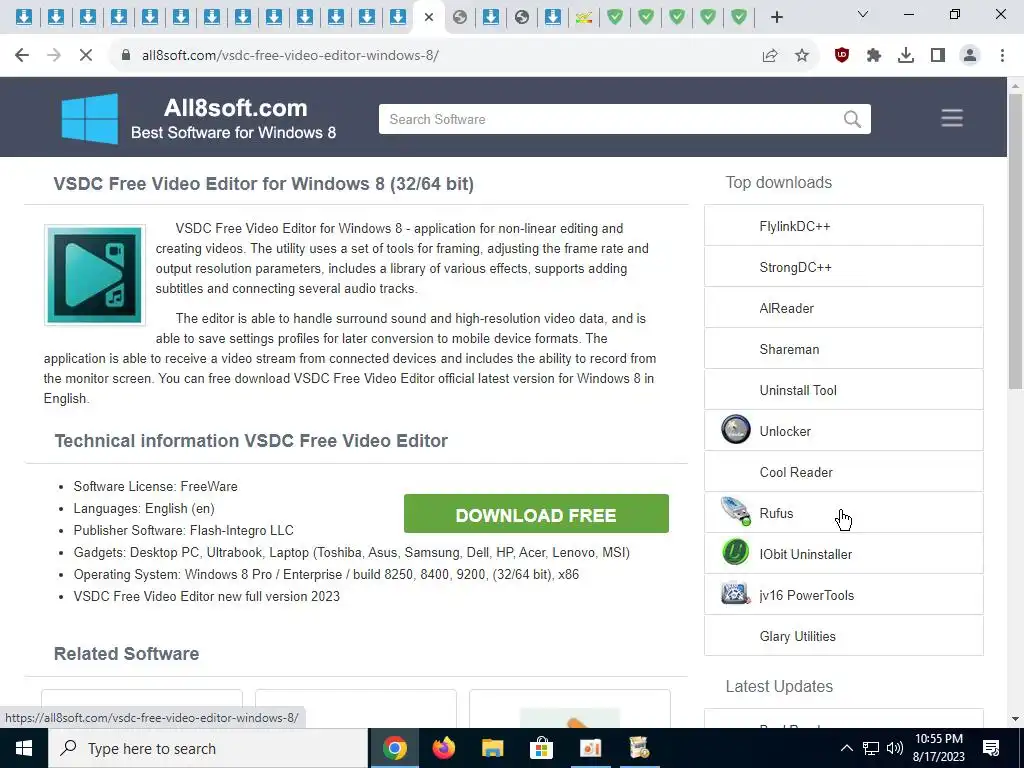The width and height of the screenshot is (1024, 768).
Task: Open the Windows Start menu
Action: [24, 748]
